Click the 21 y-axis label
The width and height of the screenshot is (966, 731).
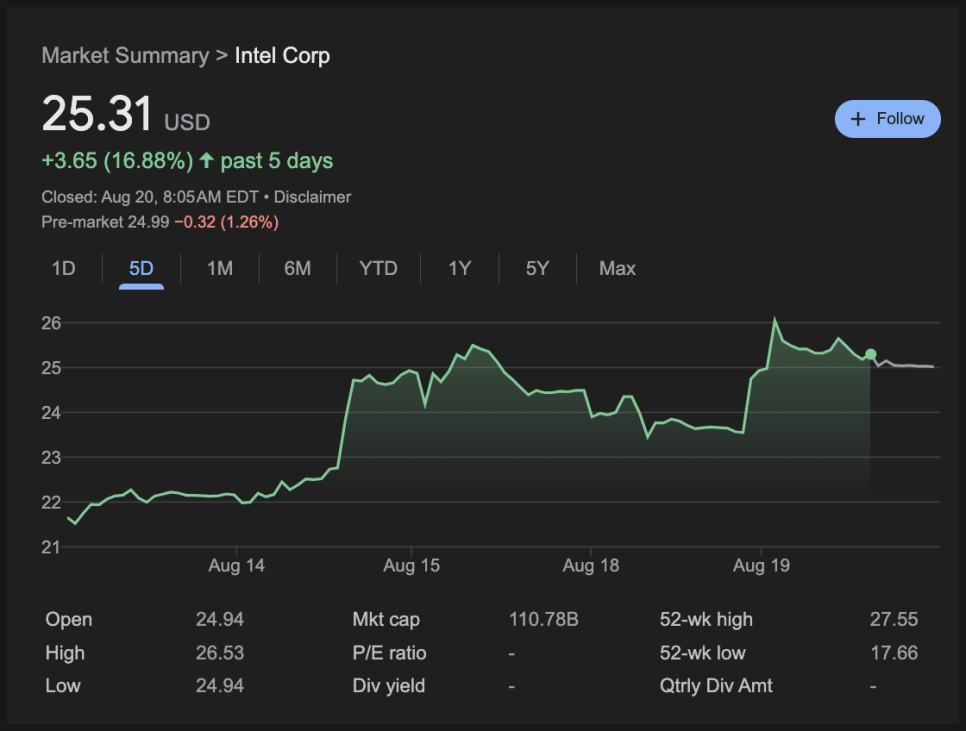[51, 547]
